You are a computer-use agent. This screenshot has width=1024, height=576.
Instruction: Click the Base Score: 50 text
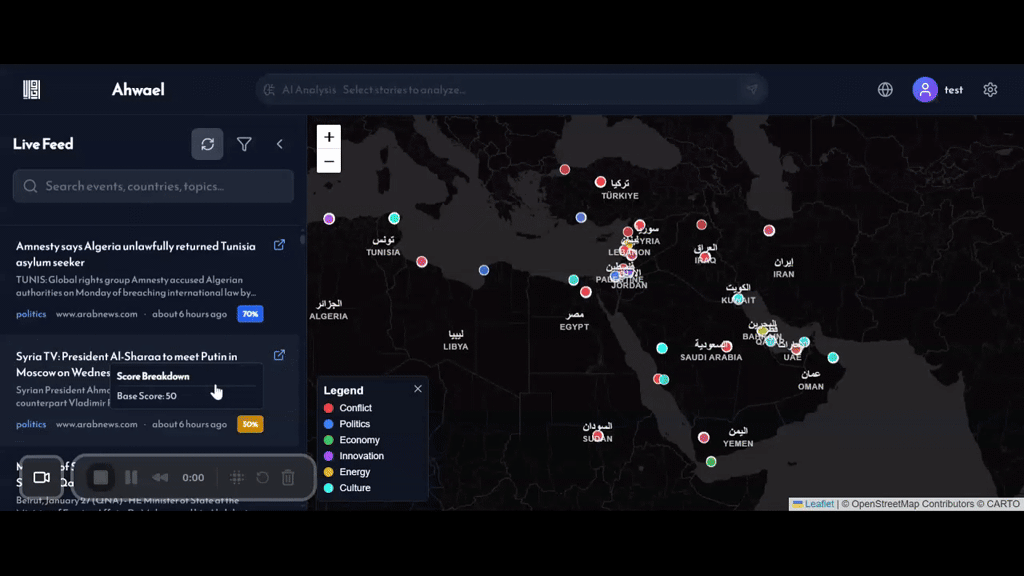coord(146,396)
